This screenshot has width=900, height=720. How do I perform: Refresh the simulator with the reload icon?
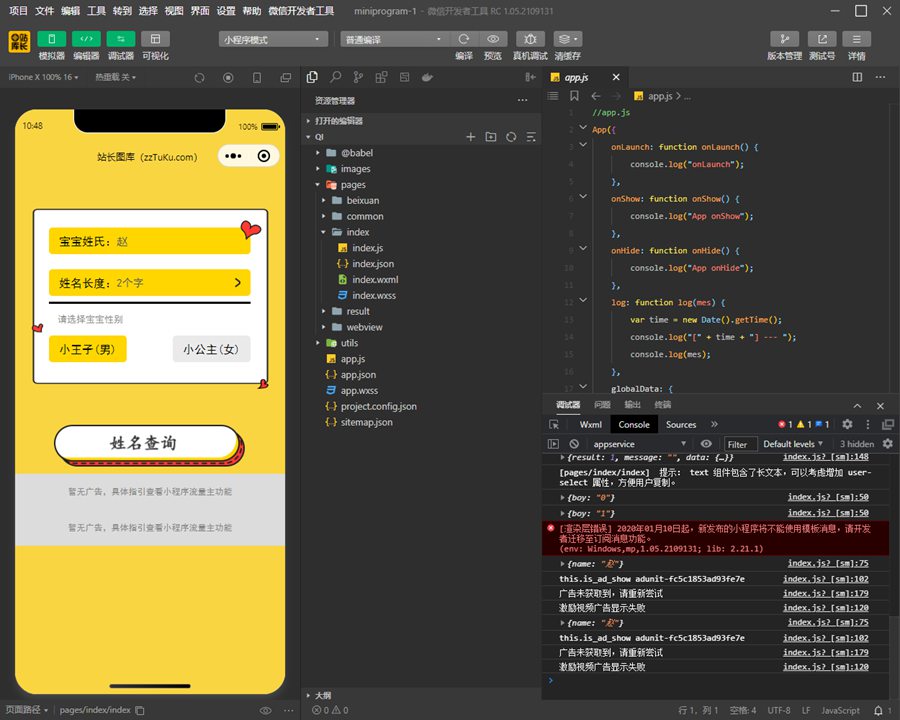tap(199, 77)
